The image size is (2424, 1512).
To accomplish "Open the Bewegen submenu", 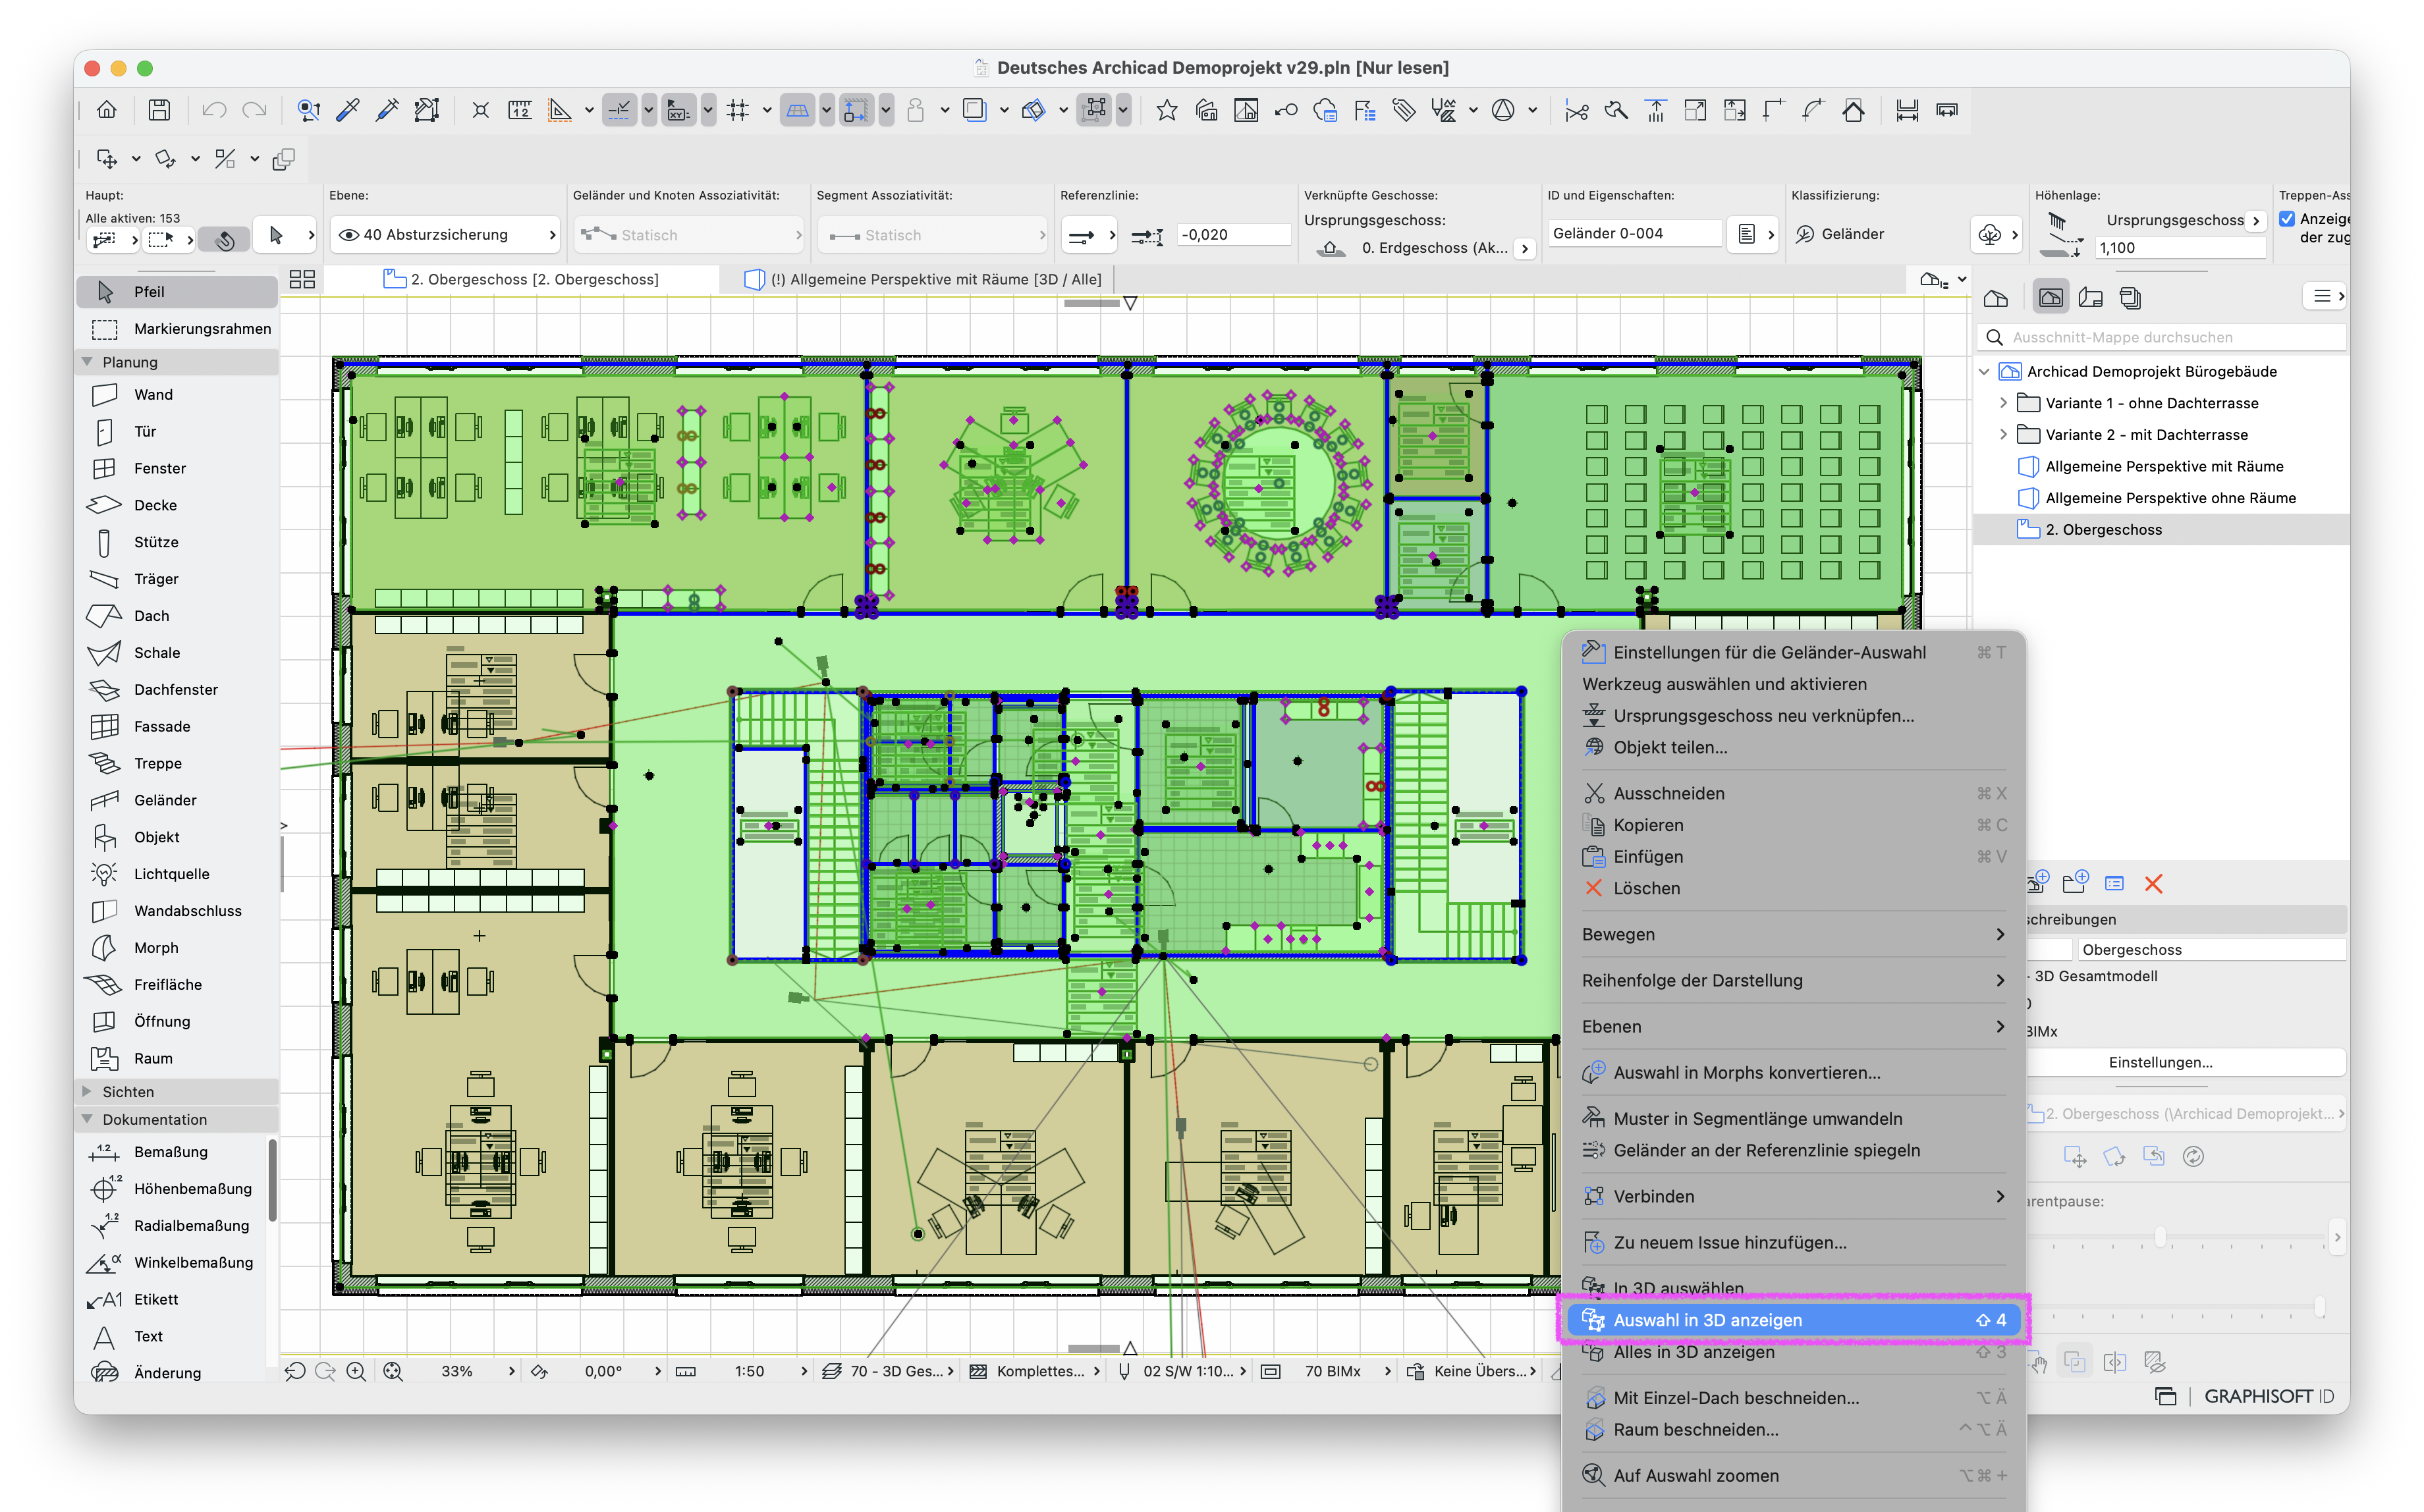I will click(1794, 934).
